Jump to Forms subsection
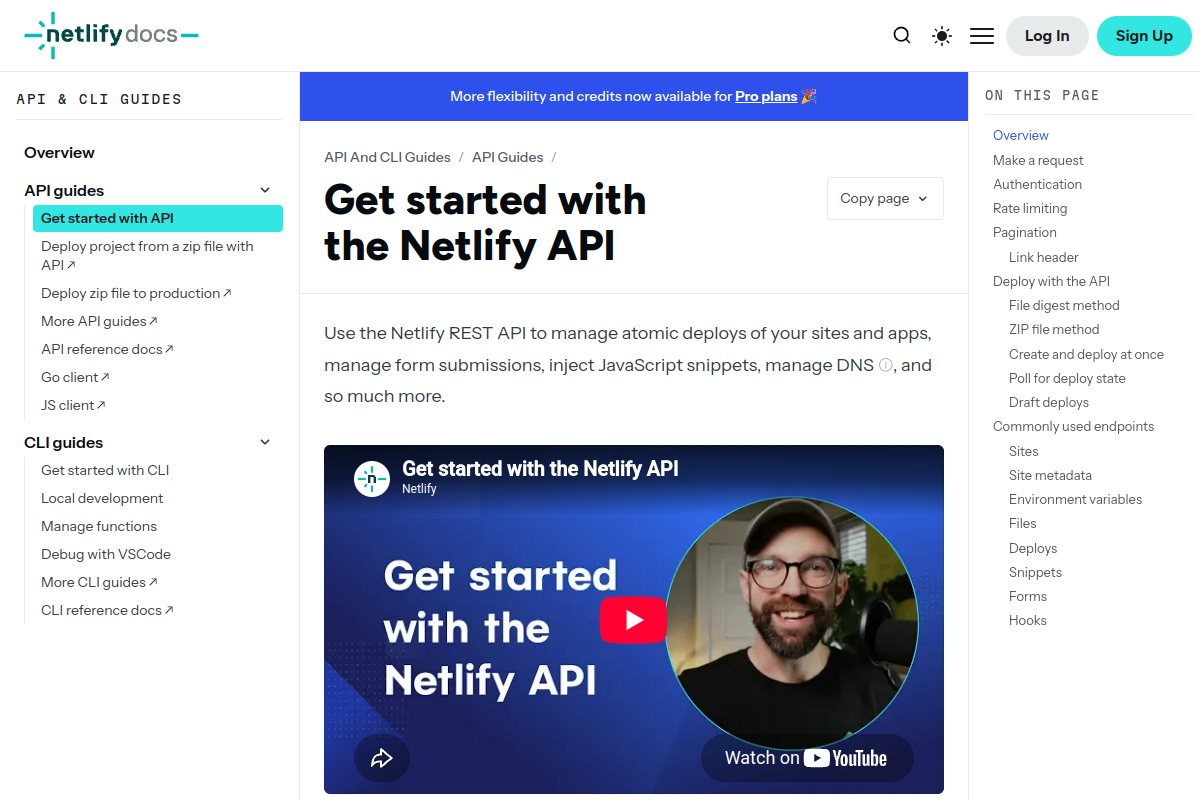Viewport: 1200px width, 800px height. point(1028,596)
